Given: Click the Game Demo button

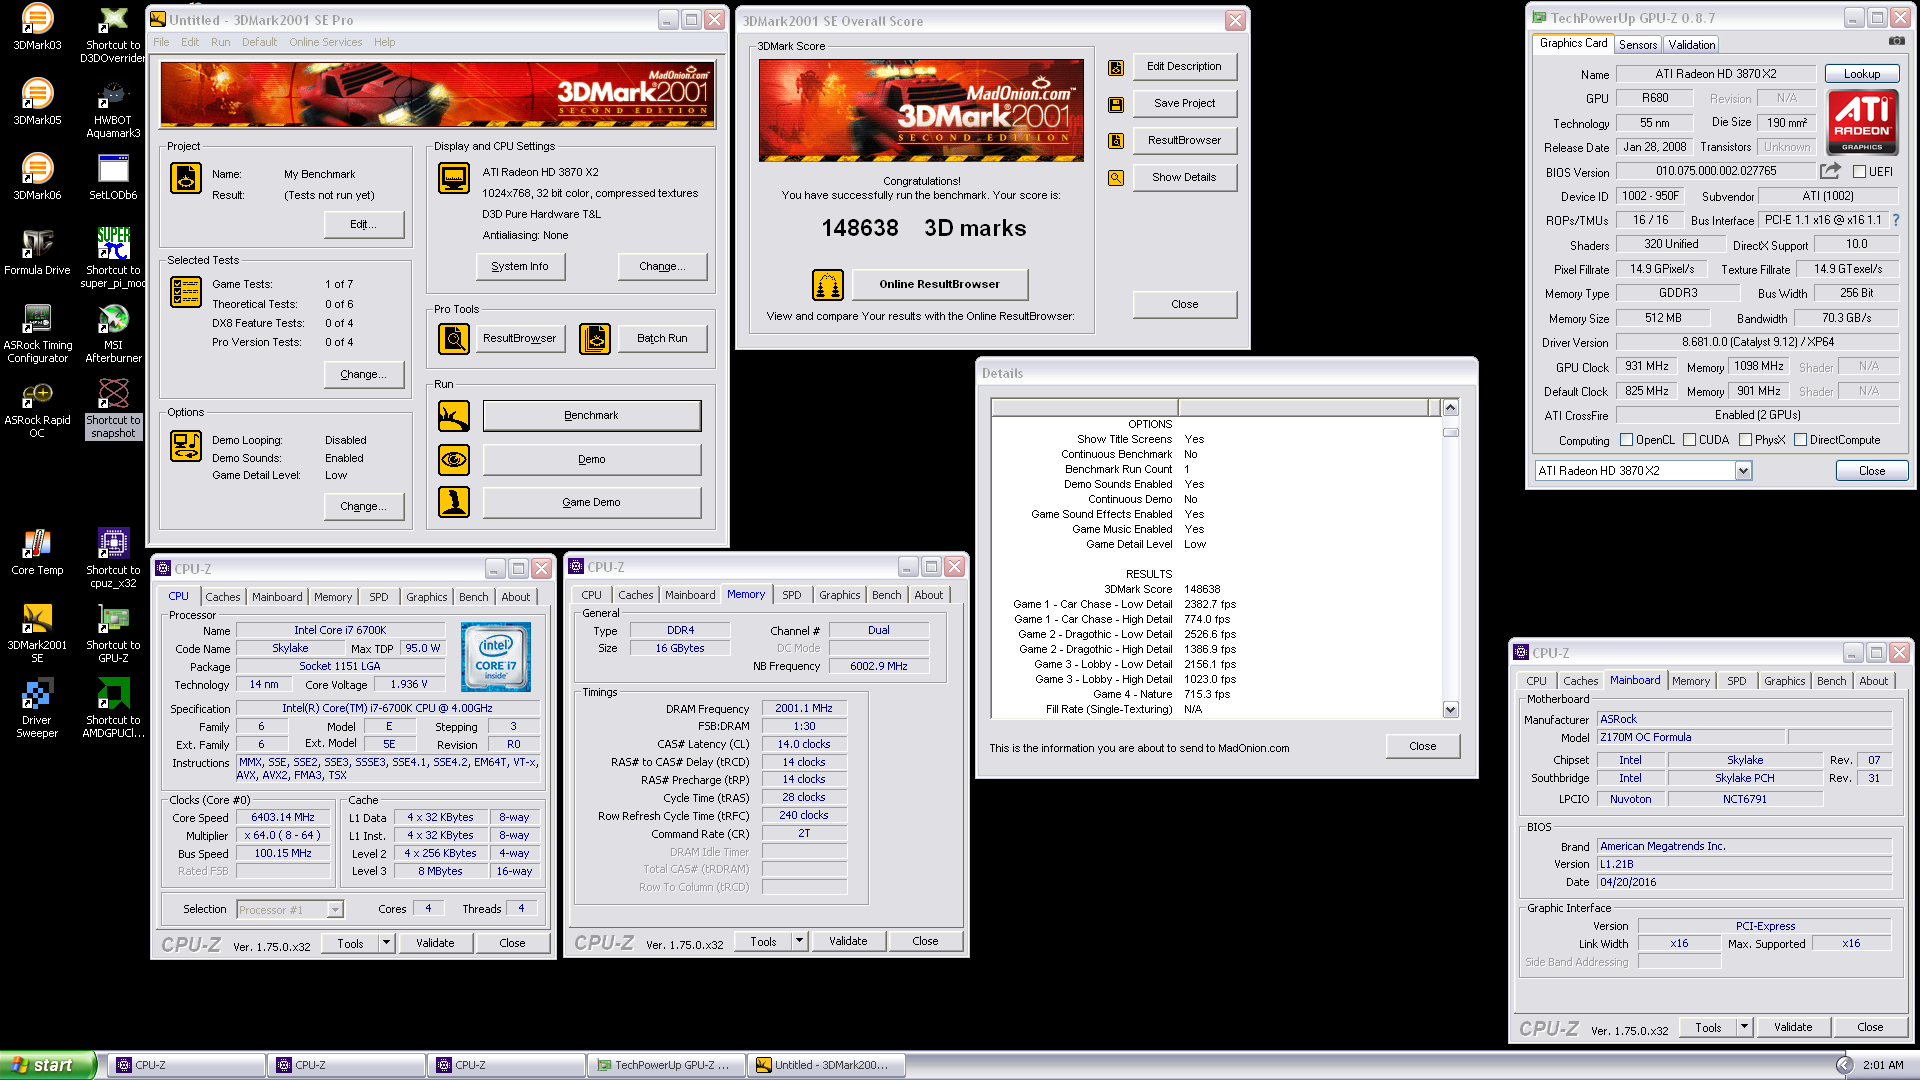Looking at the screenshot, I should (591, 503).
